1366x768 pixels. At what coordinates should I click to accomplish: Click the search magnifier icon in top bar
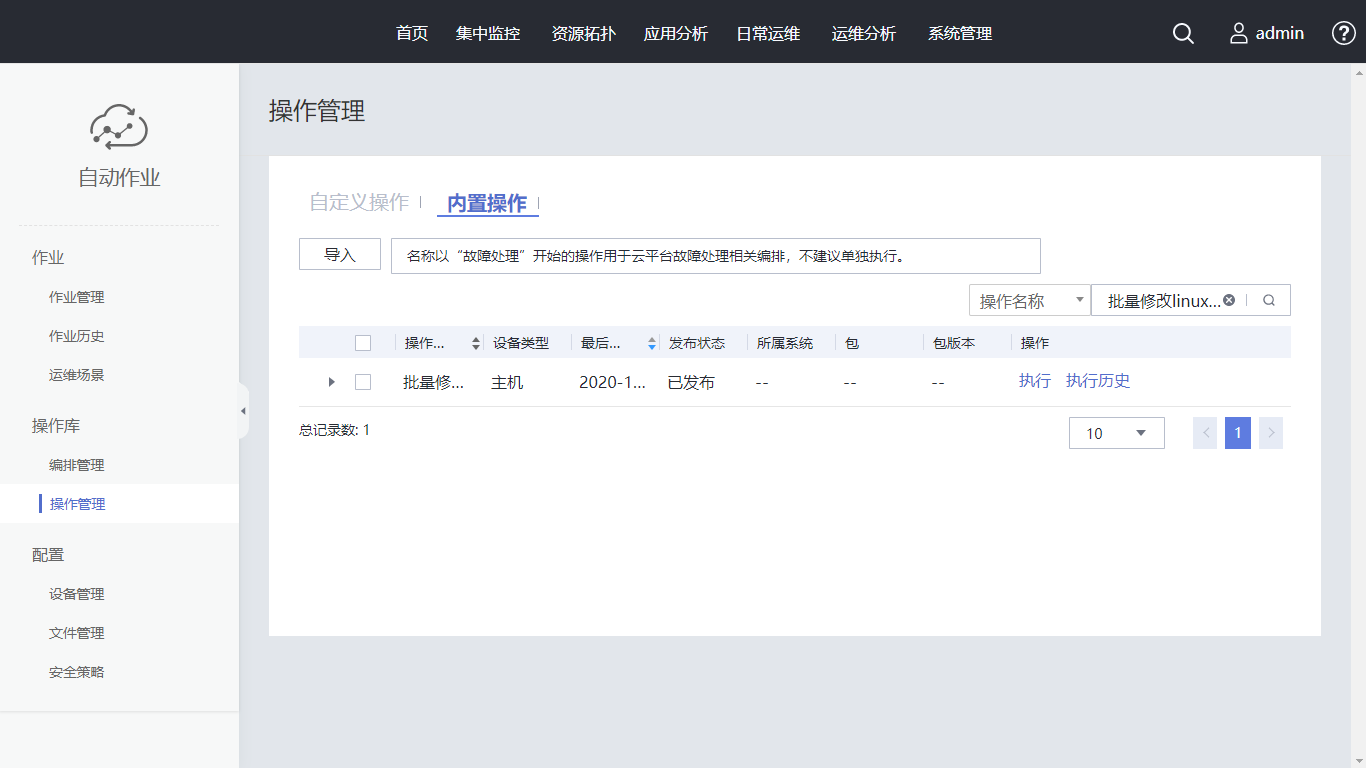point(1183,33)
